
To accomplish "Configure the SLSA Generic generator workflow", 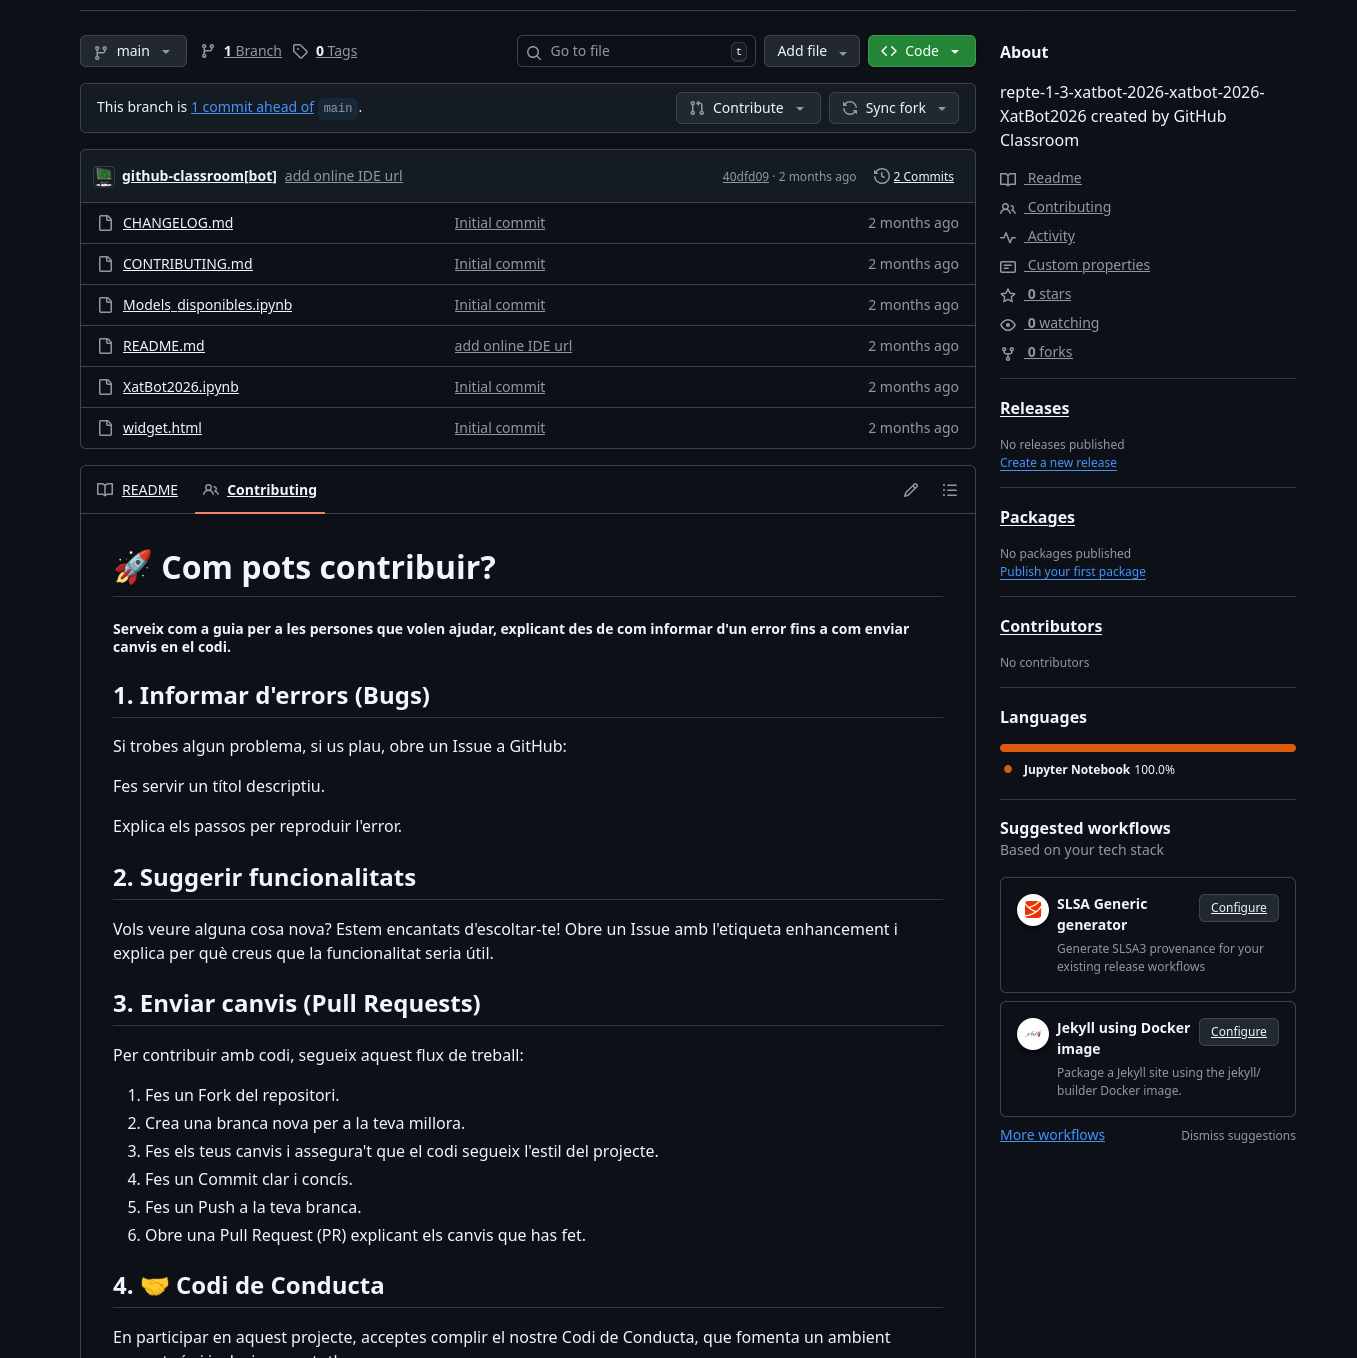I will tap(1238, 908).
